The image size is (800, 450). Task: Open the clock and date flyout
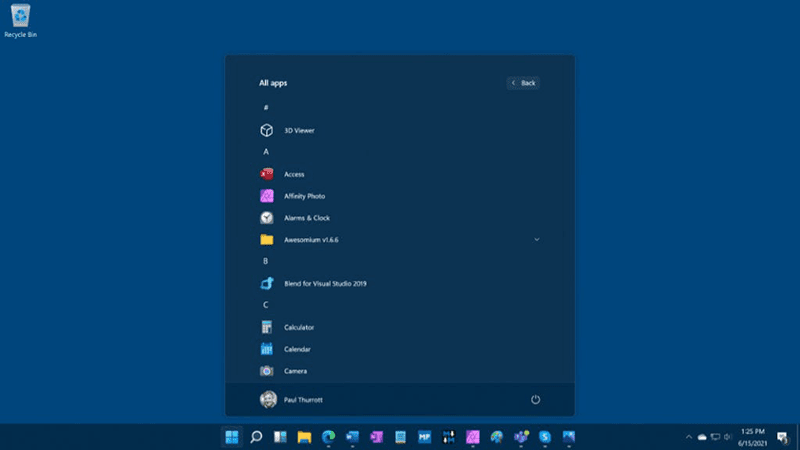coord(753,437)
